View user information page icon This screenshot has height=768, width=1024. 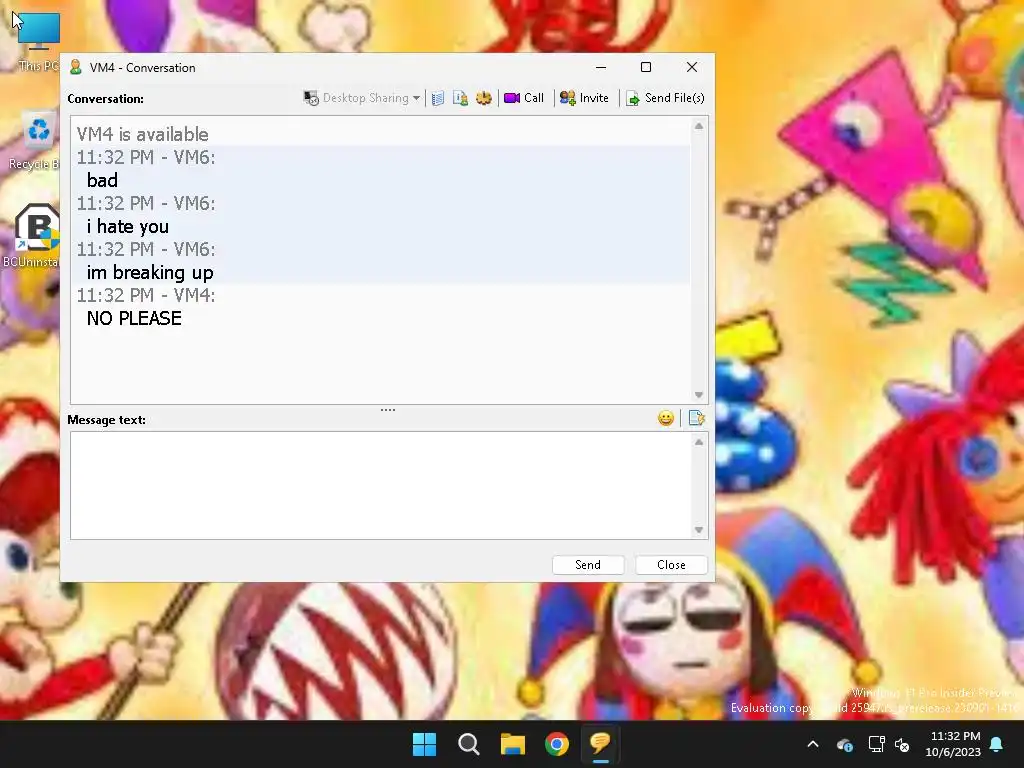tap(460, 98)
